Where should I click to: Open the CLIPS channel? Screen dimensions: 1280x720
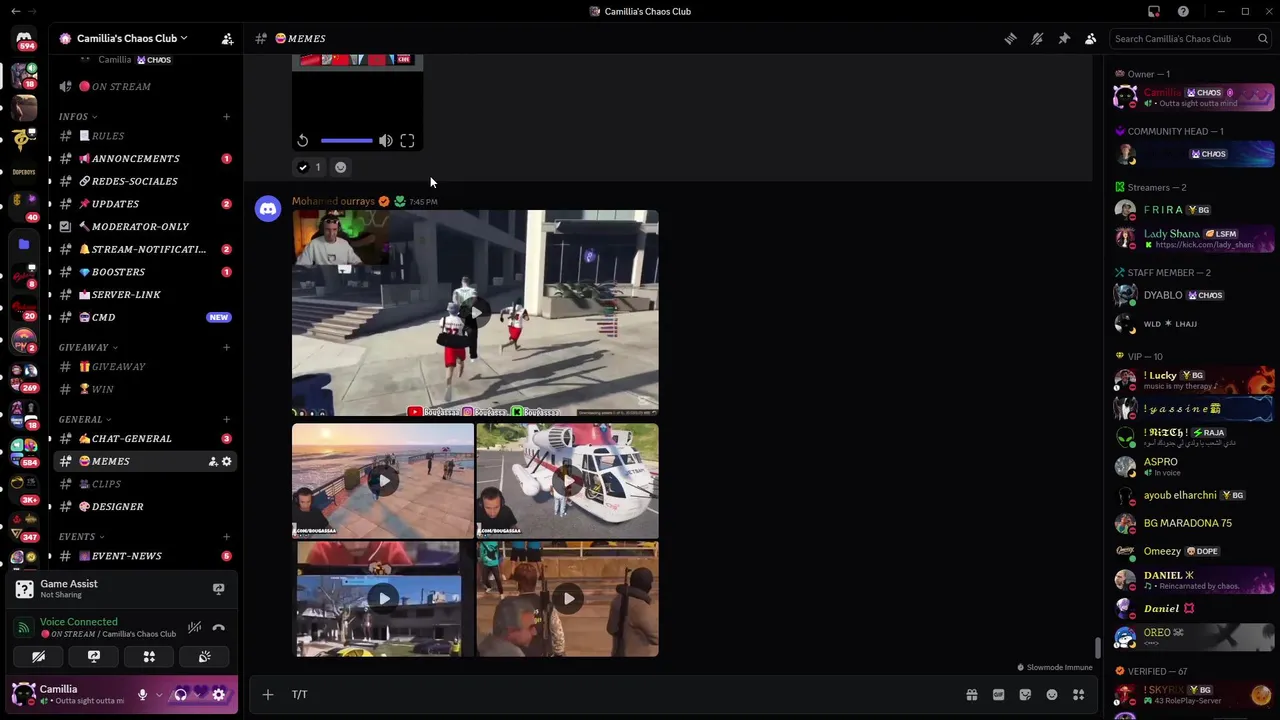pyautogui.click(x=145, y=484)
